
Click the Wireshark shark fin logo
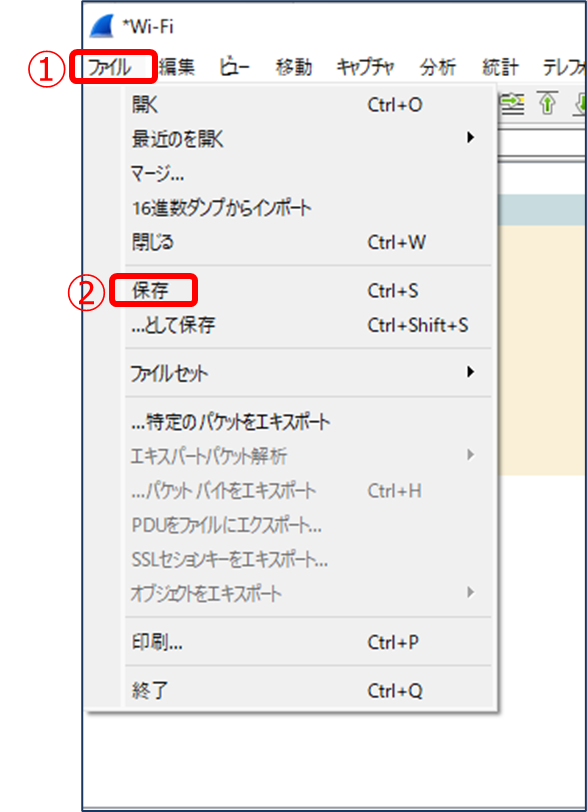tap(102, 26)
